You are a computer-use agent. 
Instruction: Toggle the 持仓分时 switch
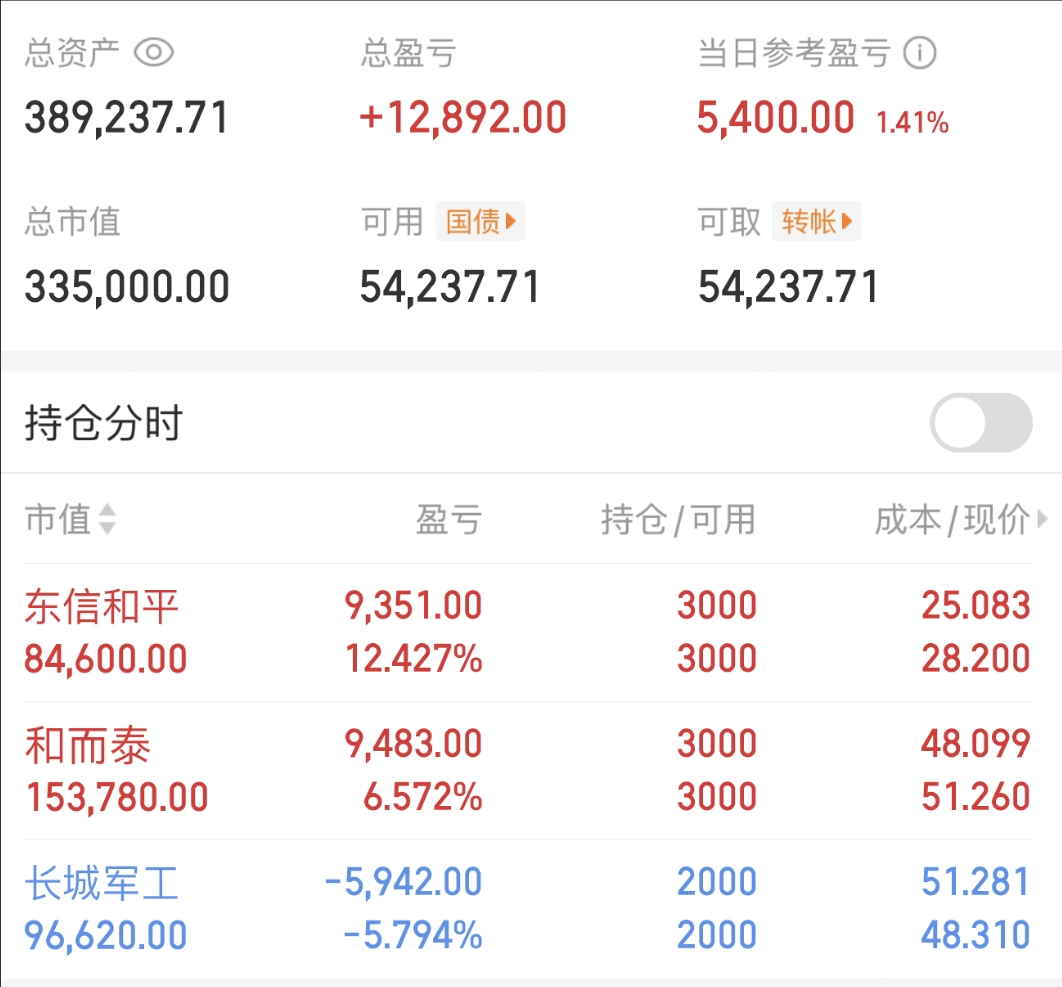click(x=980, y=423)
